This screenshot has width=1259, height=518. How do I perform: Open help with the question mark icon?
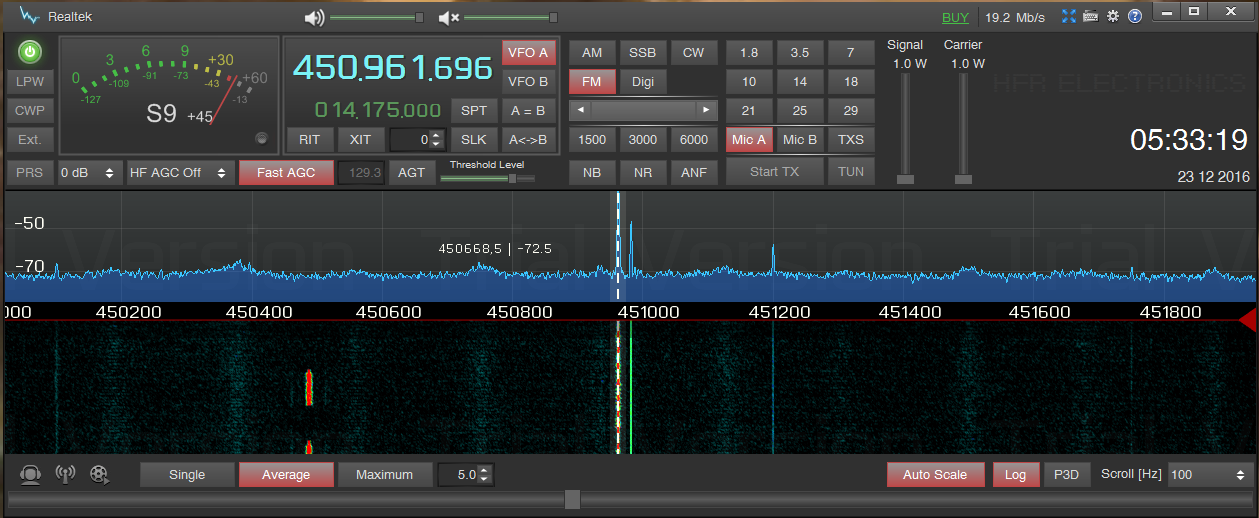[x=1135, y=17]
